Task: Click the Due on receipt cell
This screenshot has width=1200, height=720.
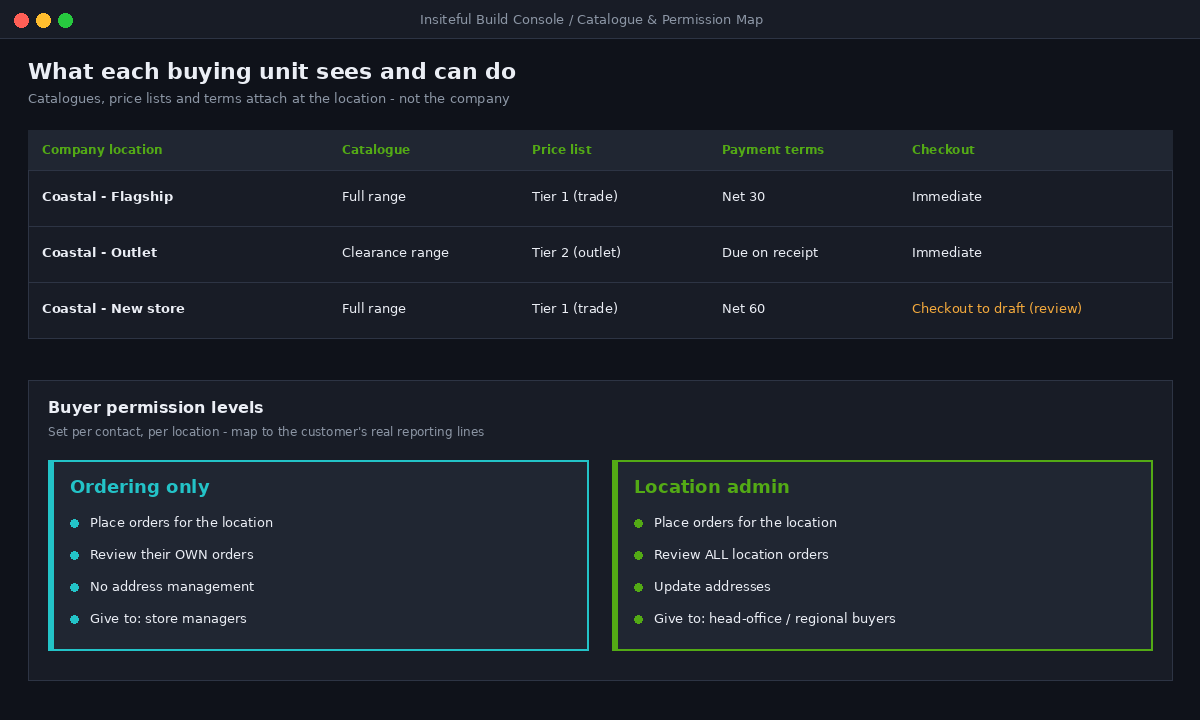Action: pos(770,253)
